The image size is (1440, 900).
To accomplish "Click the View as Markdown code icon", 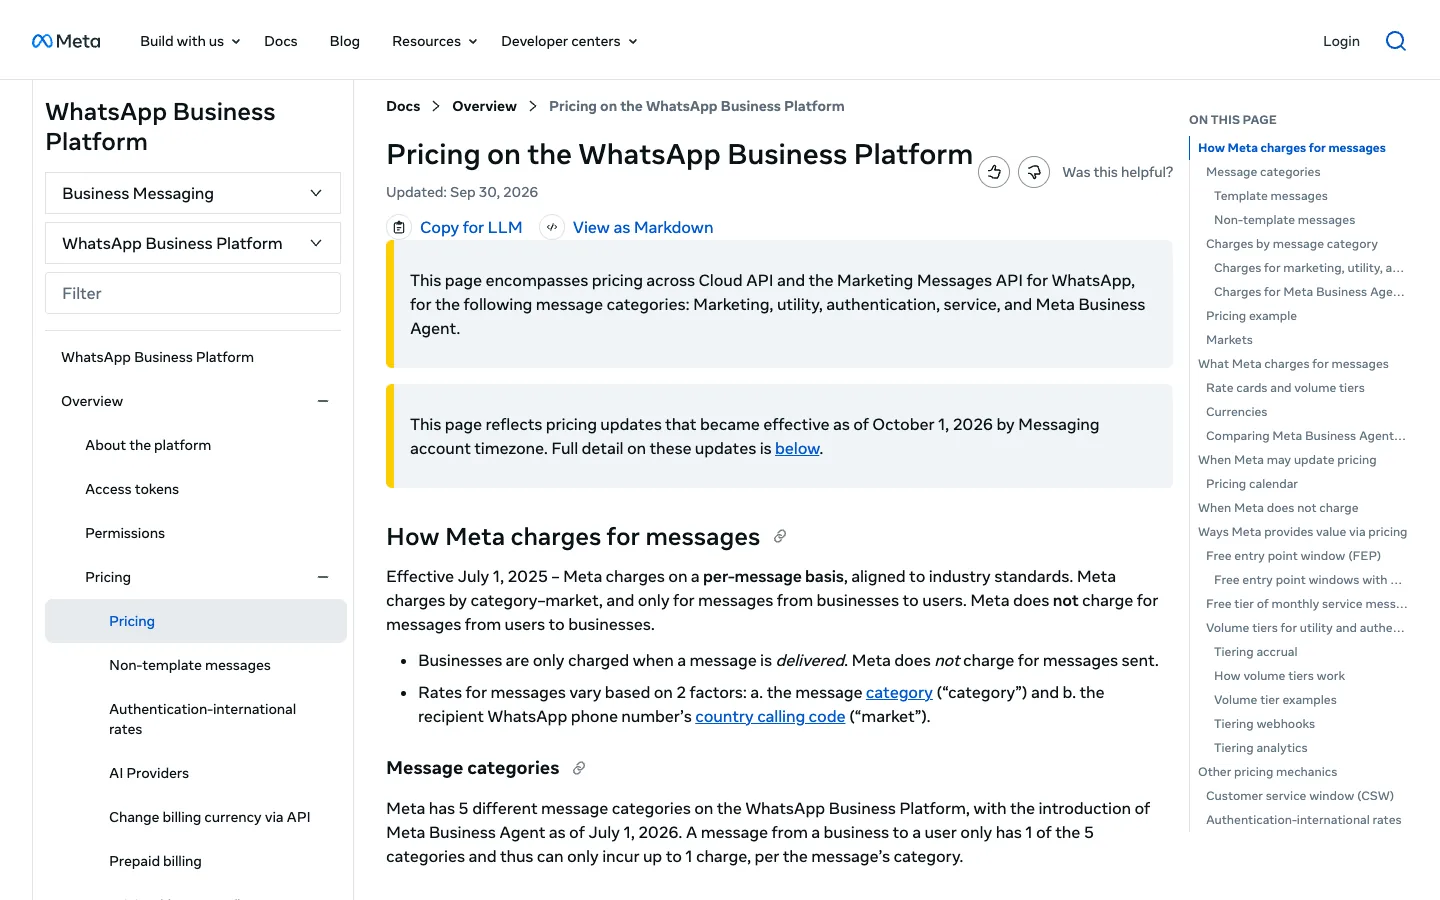I will point(552,227).
